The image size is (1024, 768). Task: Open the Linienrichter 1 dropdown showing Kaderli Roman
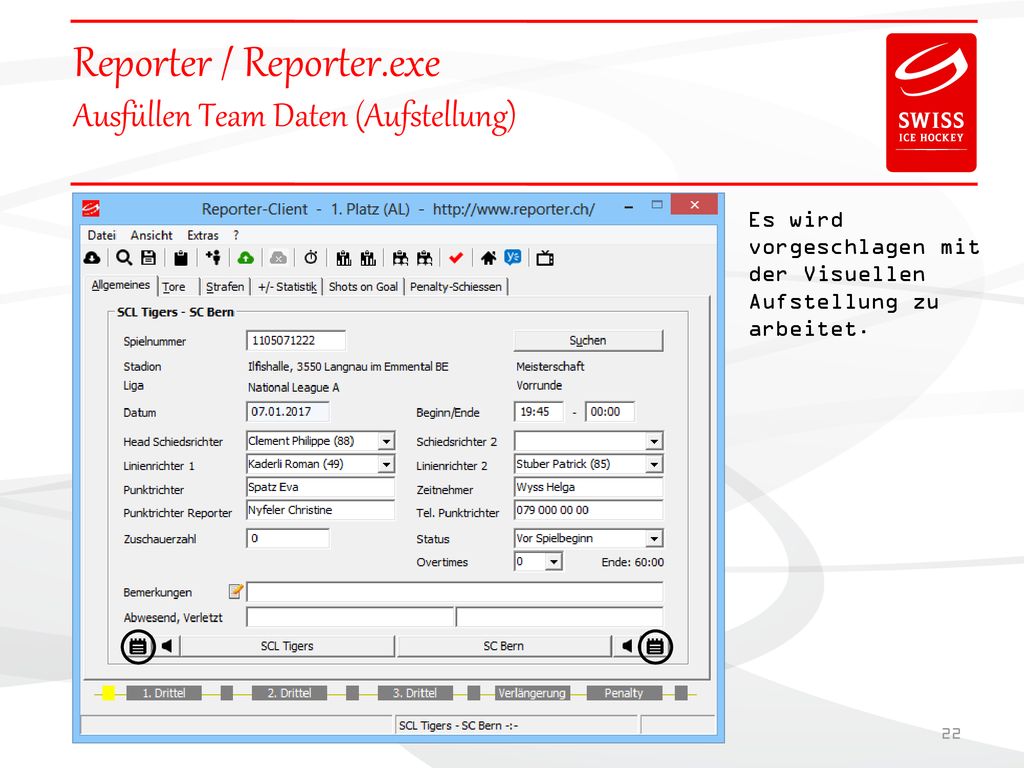pyautogui.click(x=387, y=464)
